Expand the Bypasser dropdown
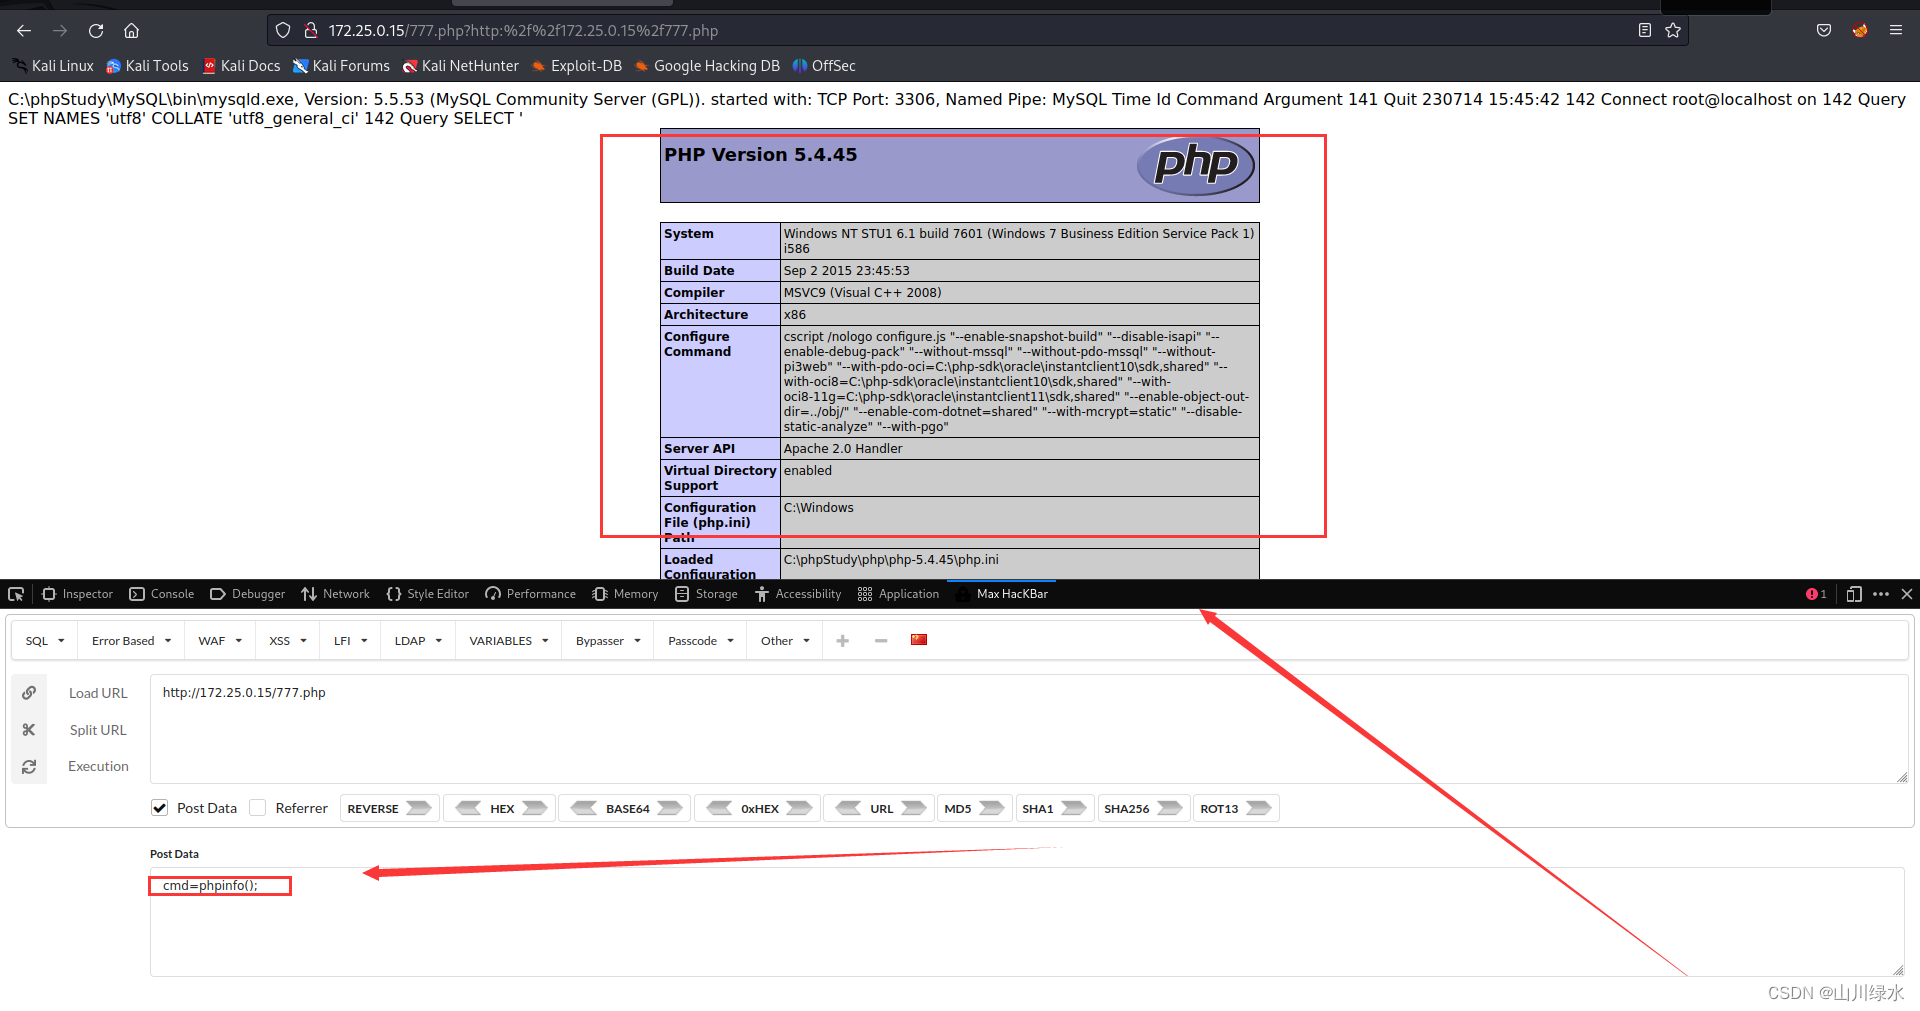 point(608,641)
